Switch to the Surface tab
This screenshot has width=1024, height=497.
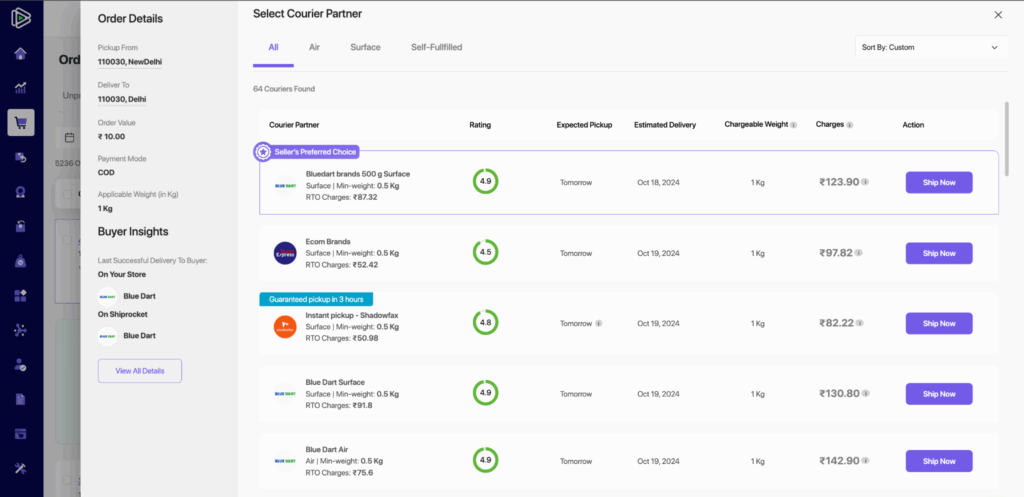[365, 47]
